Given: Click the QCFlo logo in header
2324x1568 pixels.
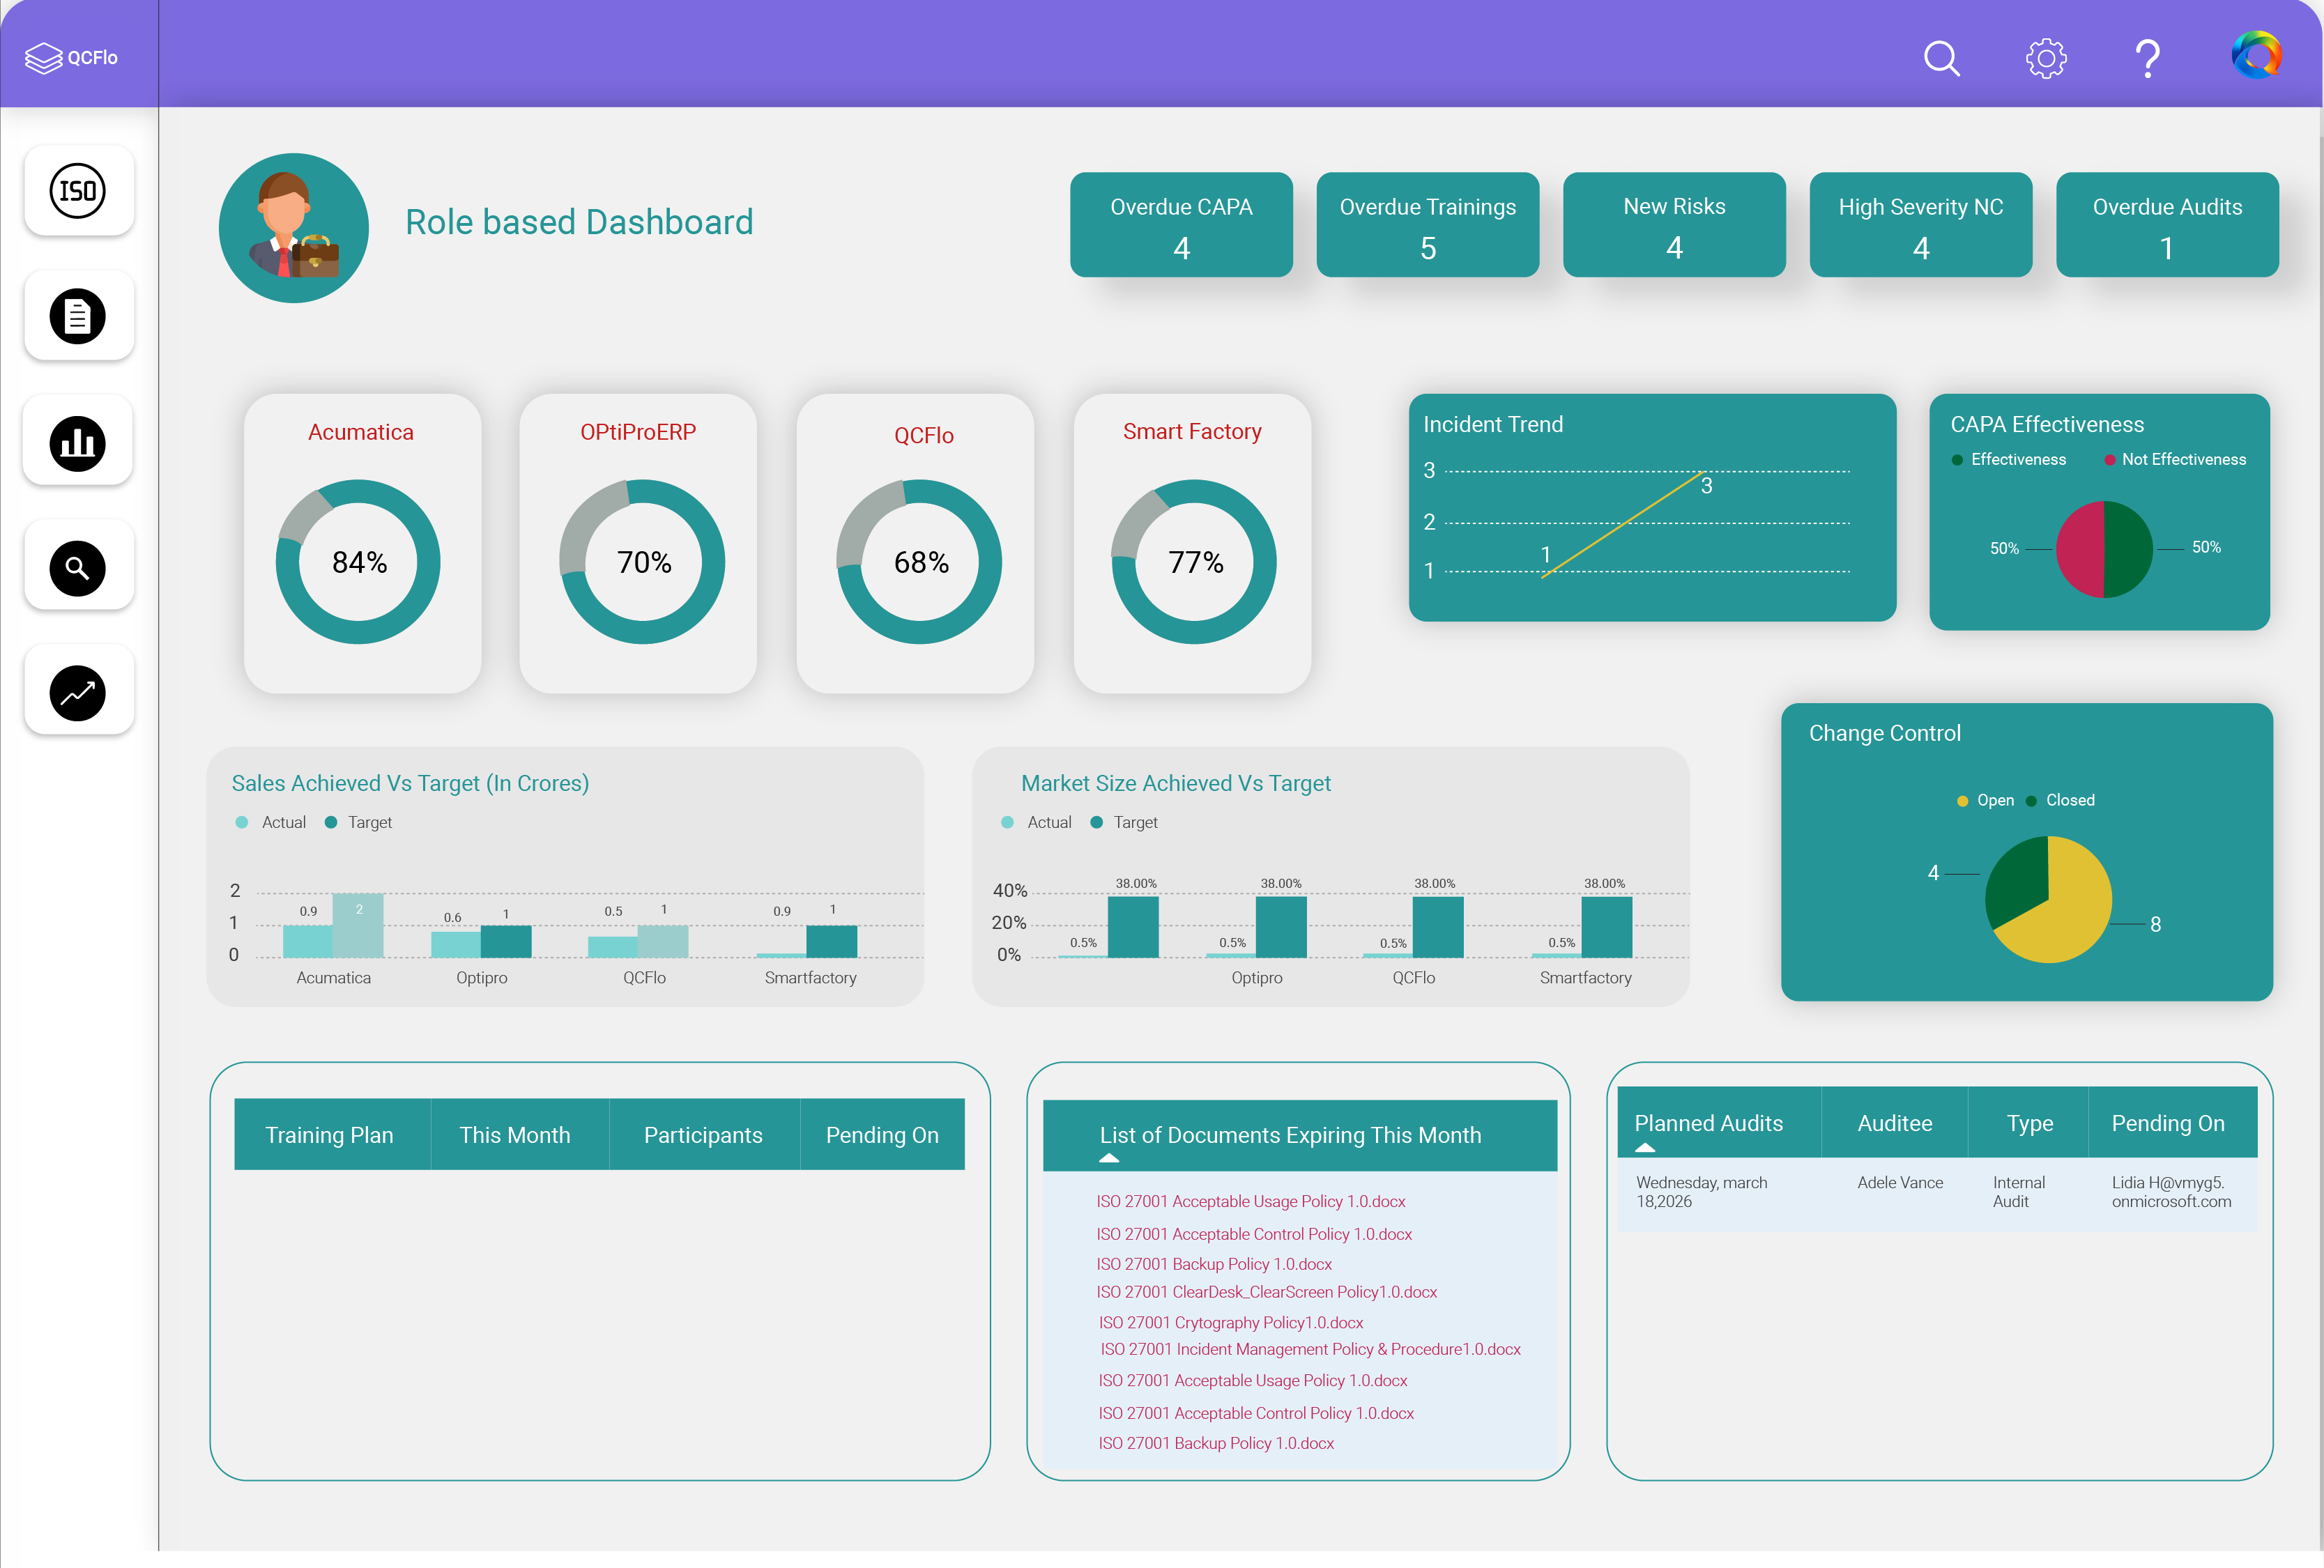Looking at the screenshot, I should [71, 58].
